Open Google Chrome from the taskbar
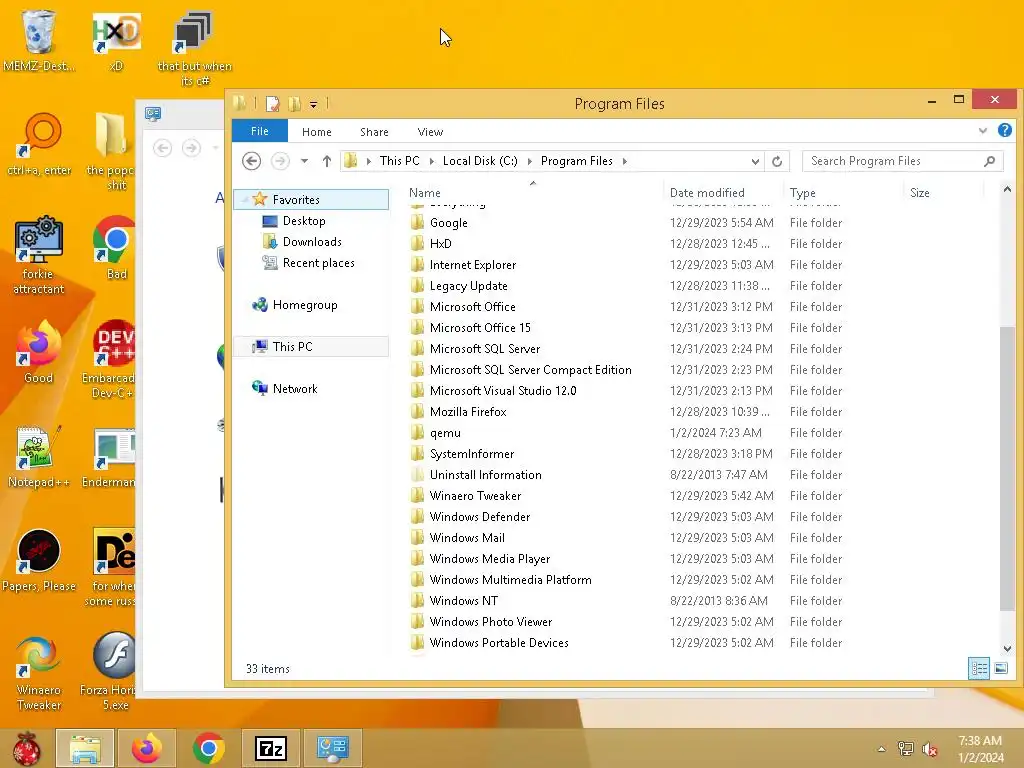 pos(208,748)
